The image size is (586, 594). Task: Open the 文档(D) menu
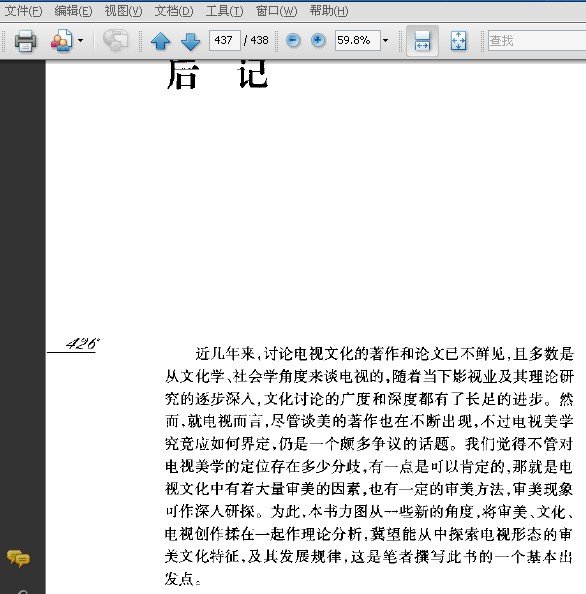pos(174,11)
